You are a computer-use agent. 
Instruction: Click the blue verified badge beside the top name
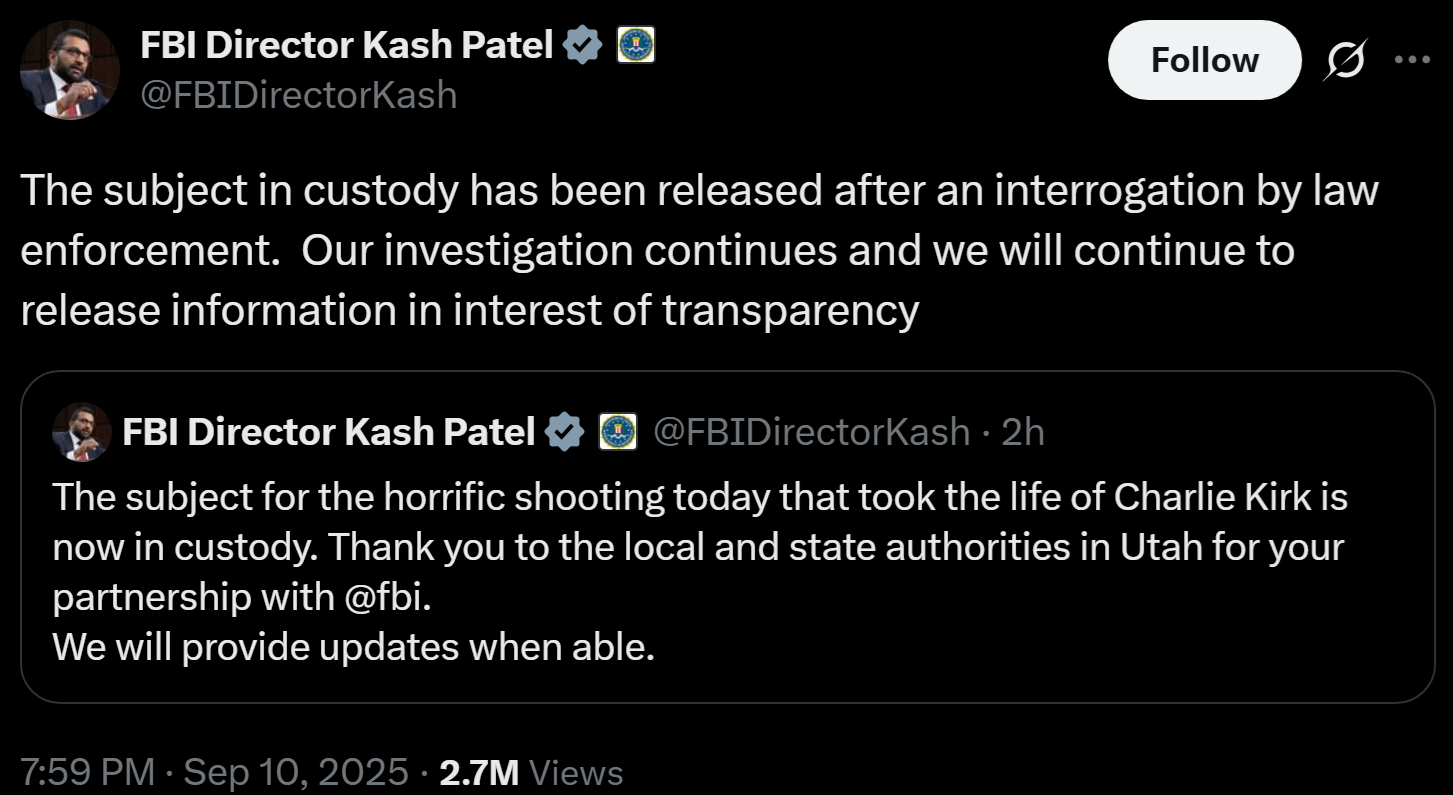click(x=583, y=45)
